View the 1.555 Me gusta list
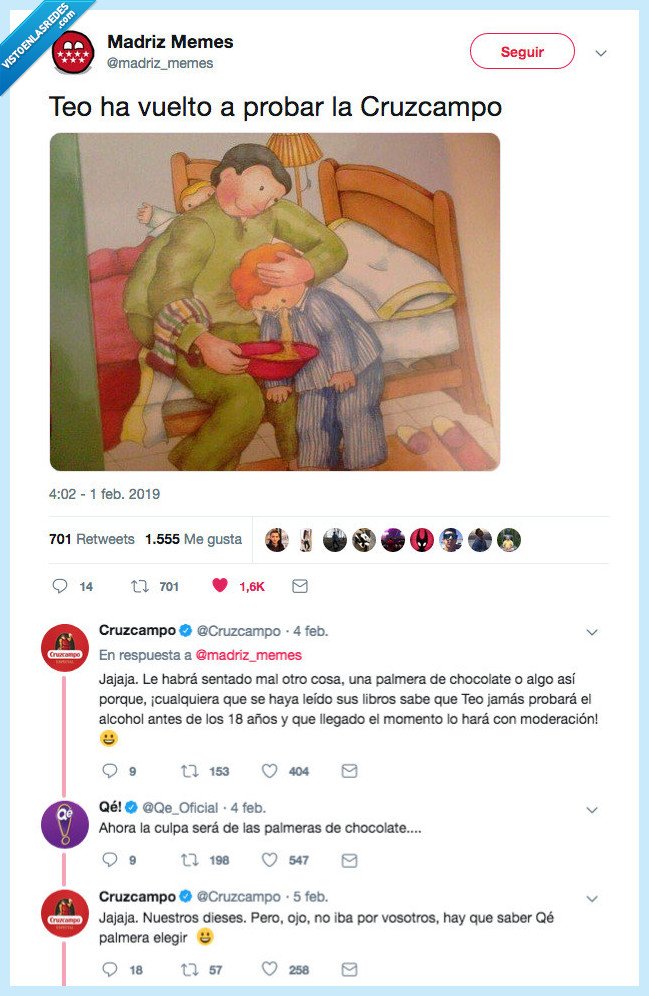 (x=193, y=539)
